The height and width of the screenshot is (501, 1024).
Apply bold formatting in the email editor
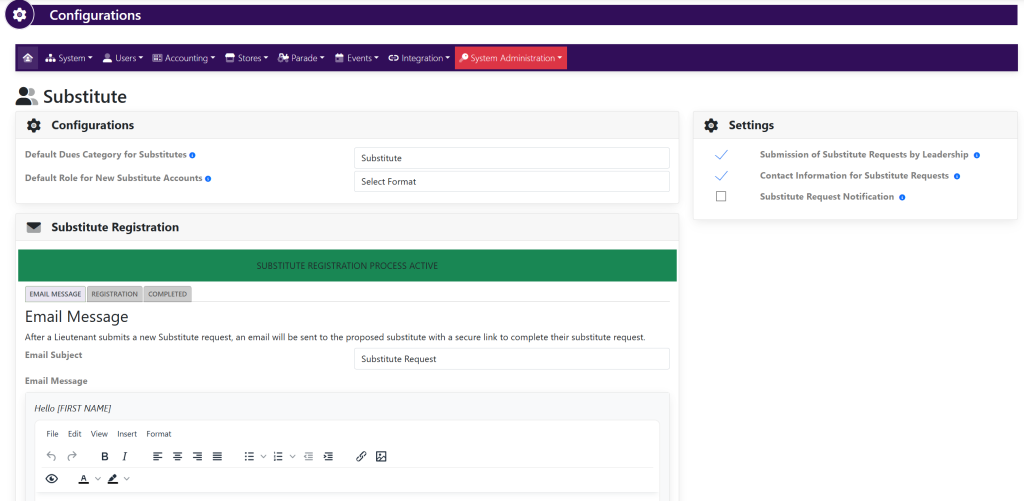[x=105, y=456]
